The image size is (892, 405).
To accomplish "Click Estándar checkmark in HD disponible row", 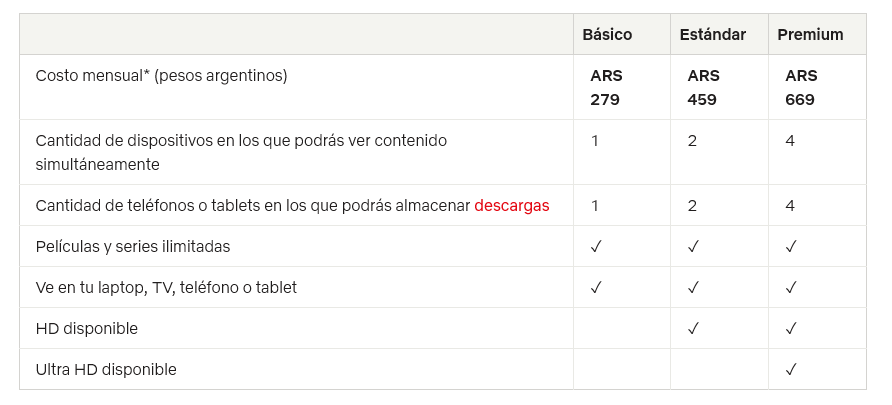I will [x=693, y=328].
